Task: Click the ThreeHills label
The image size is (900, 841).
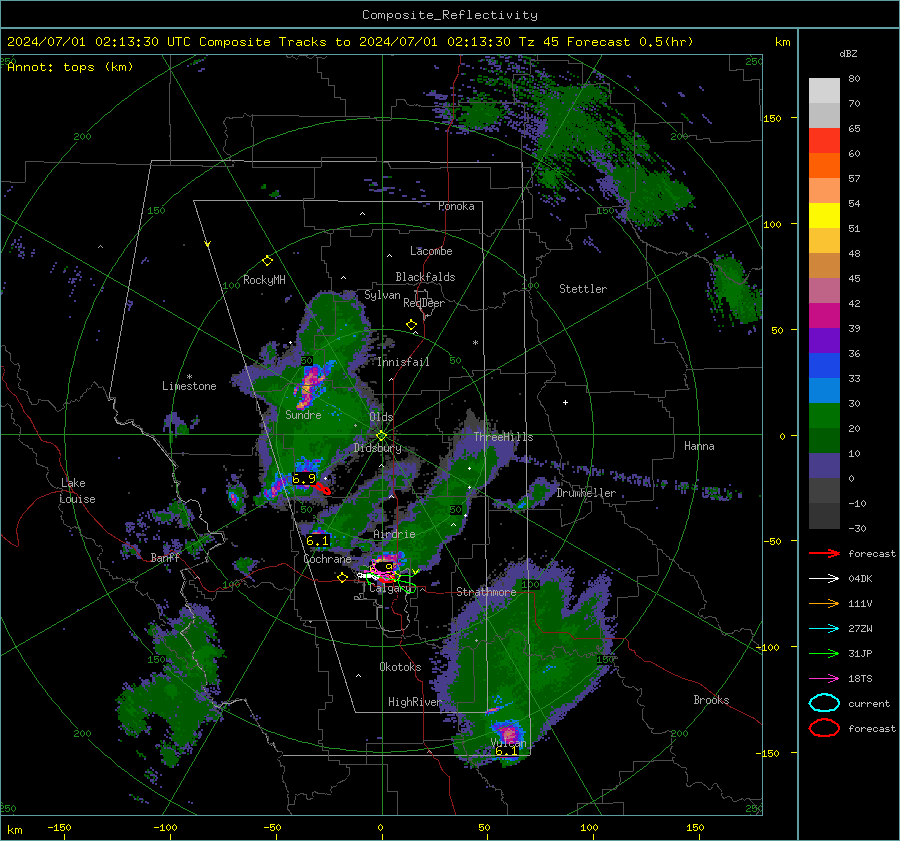Action: point(503,437)
